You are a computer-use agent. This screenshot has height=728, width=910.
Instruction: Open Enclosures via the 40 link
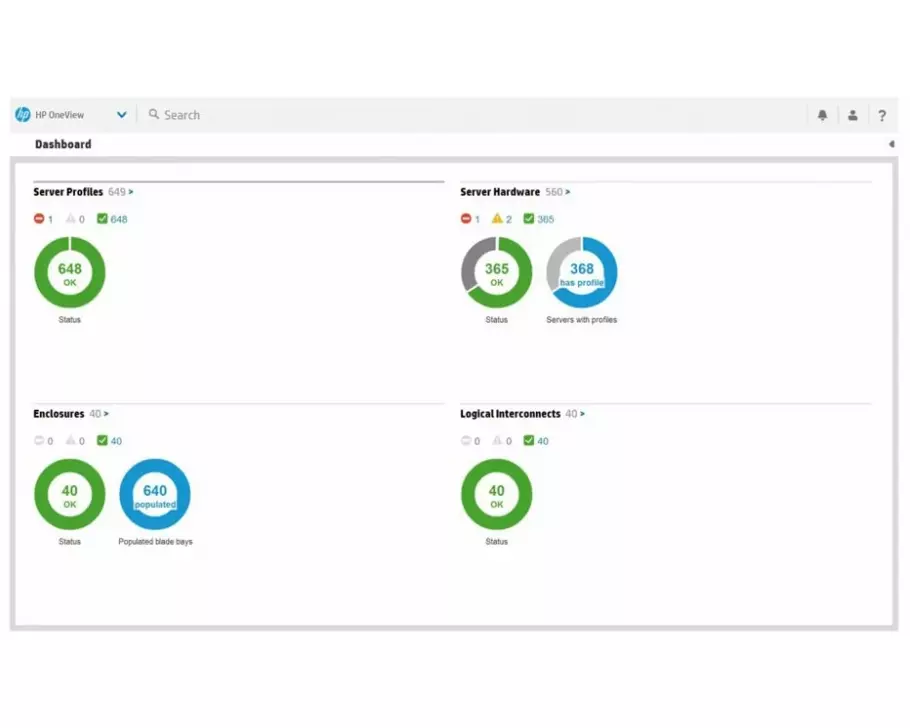96,413
